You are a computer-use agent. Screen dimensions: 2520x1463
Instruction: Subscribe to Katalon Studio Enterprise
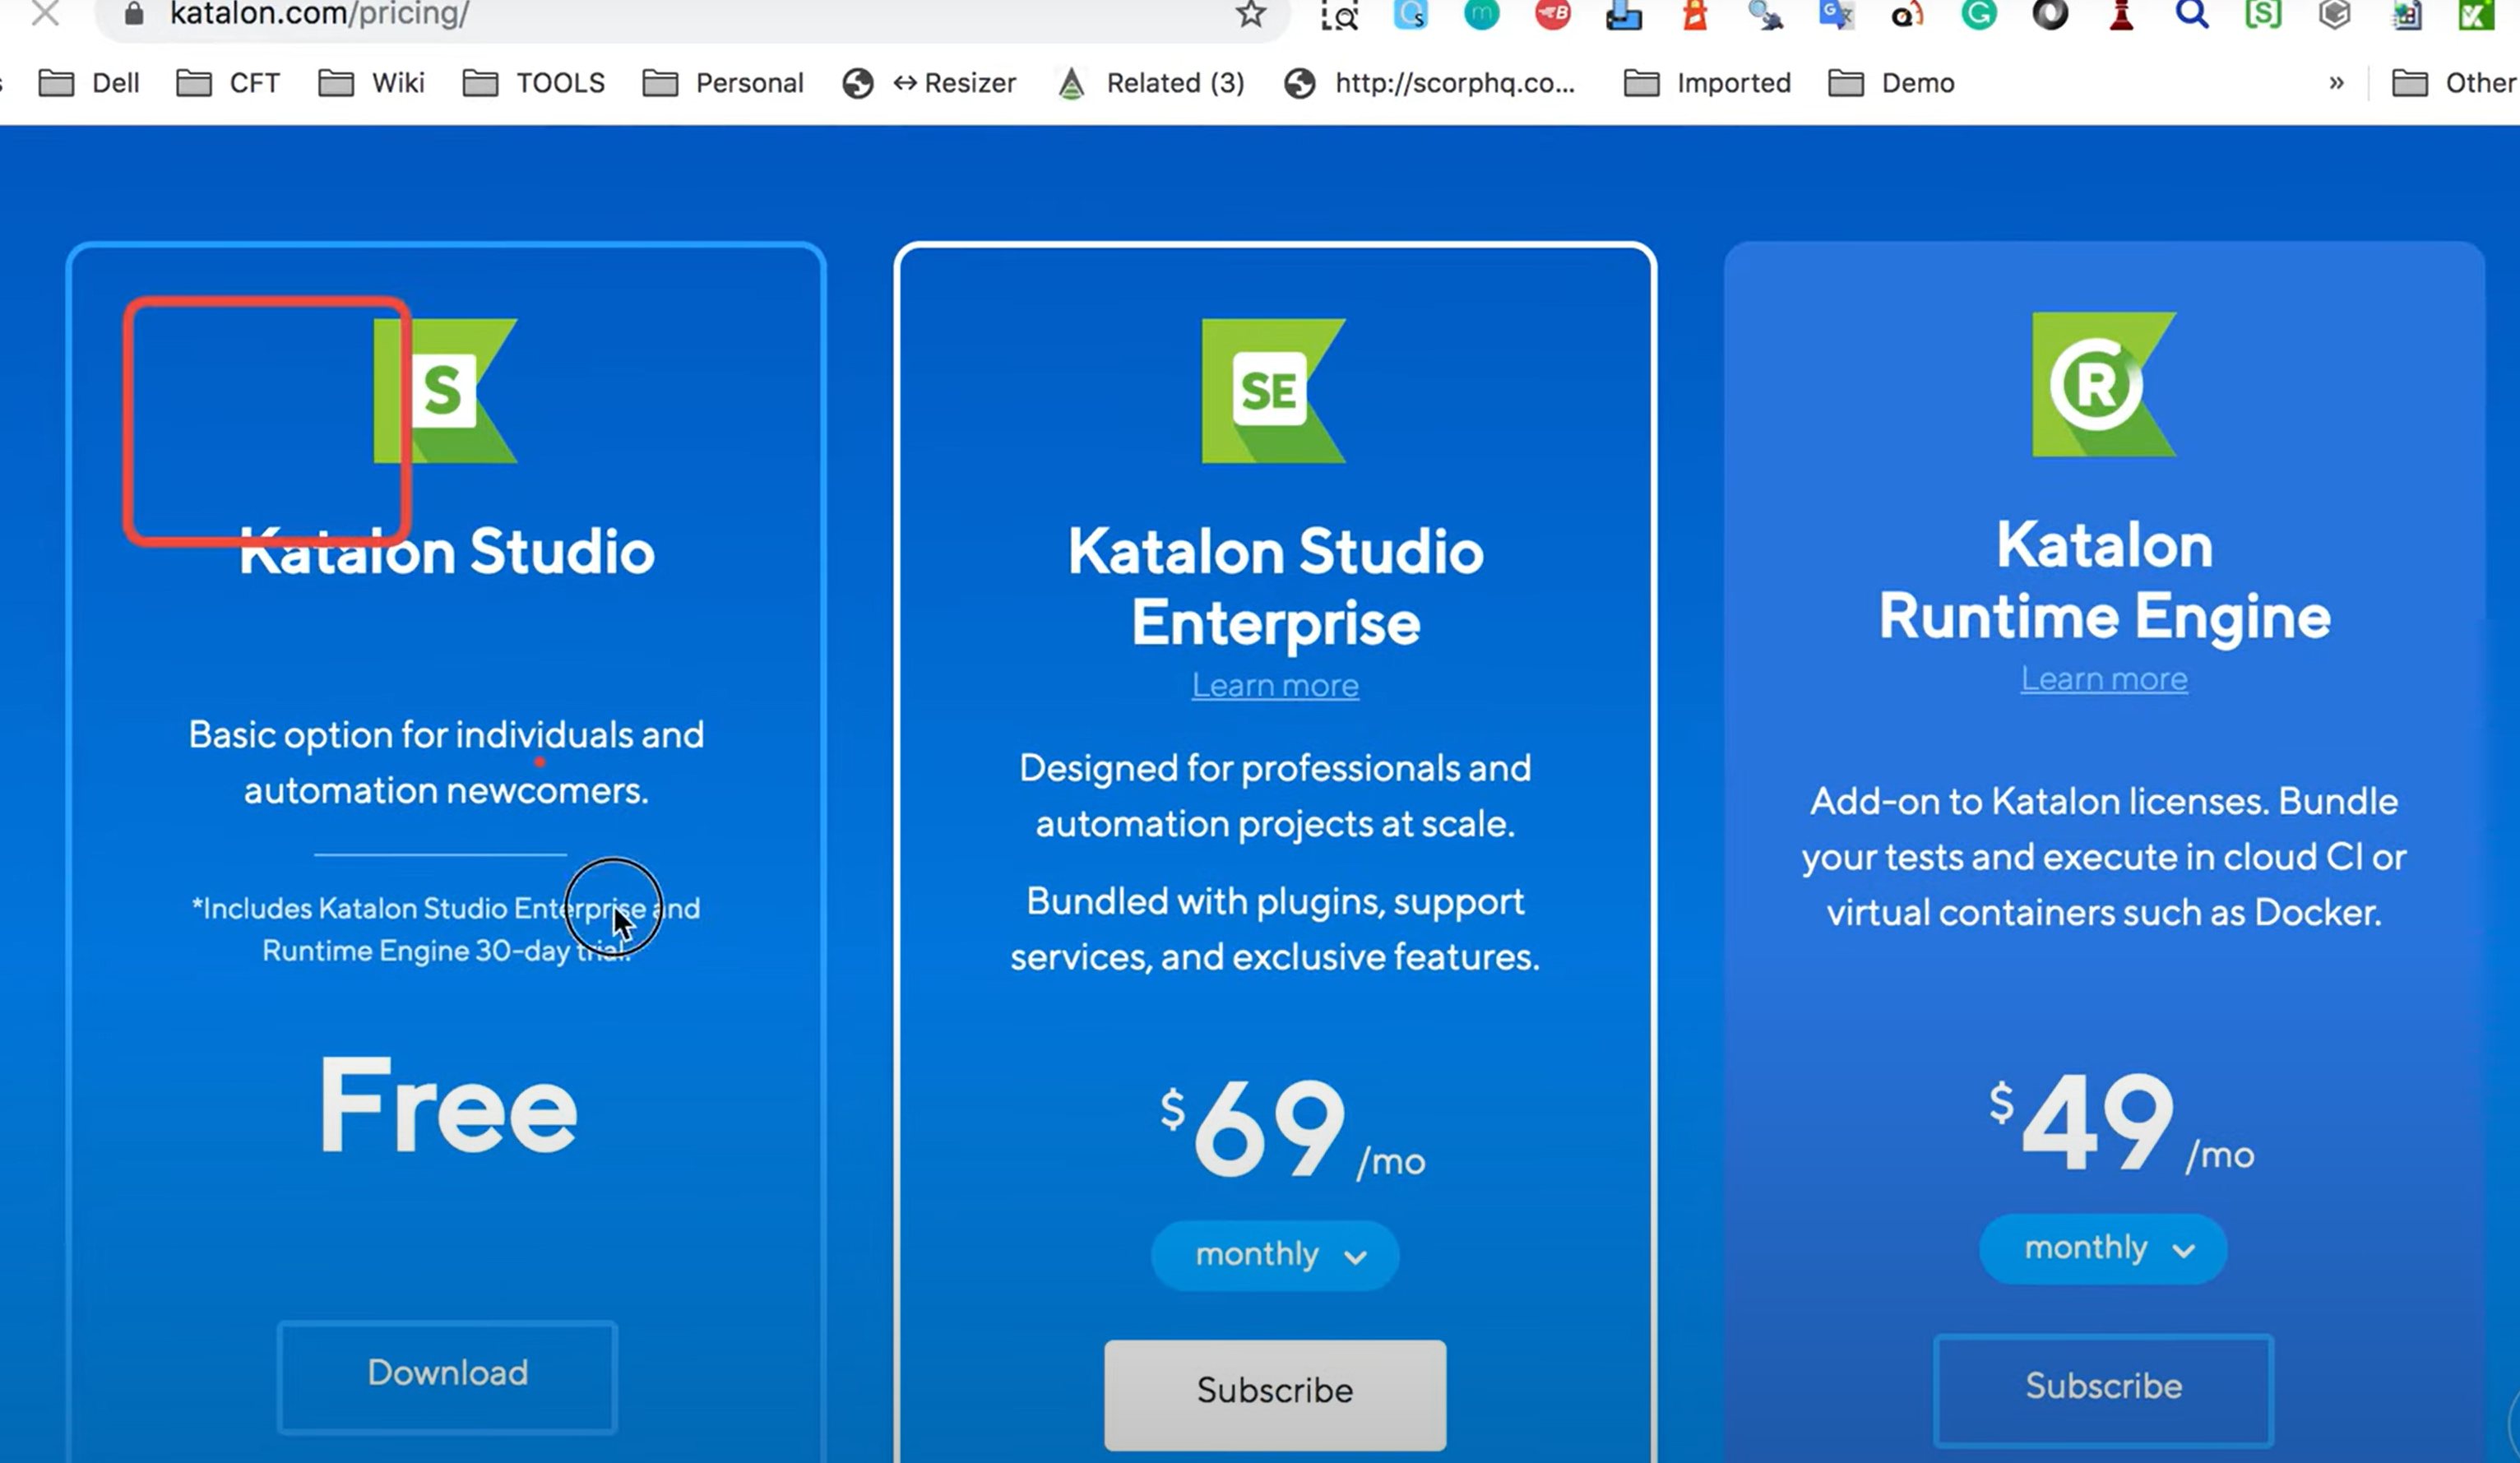click(x=1275, y=1392)
